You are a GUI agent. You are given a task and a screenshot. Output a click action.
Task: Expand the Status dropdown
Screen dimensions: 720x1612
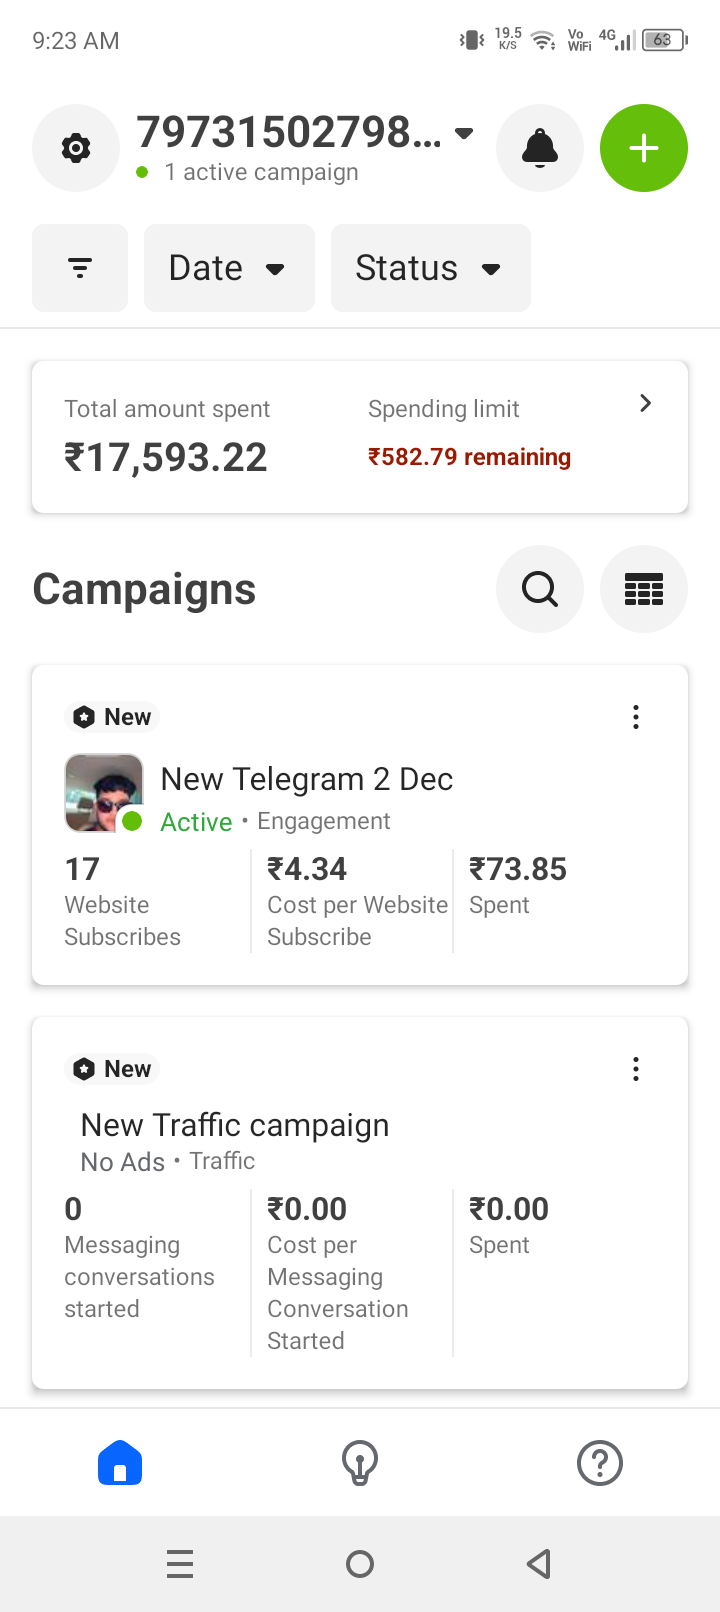[430, 268]
